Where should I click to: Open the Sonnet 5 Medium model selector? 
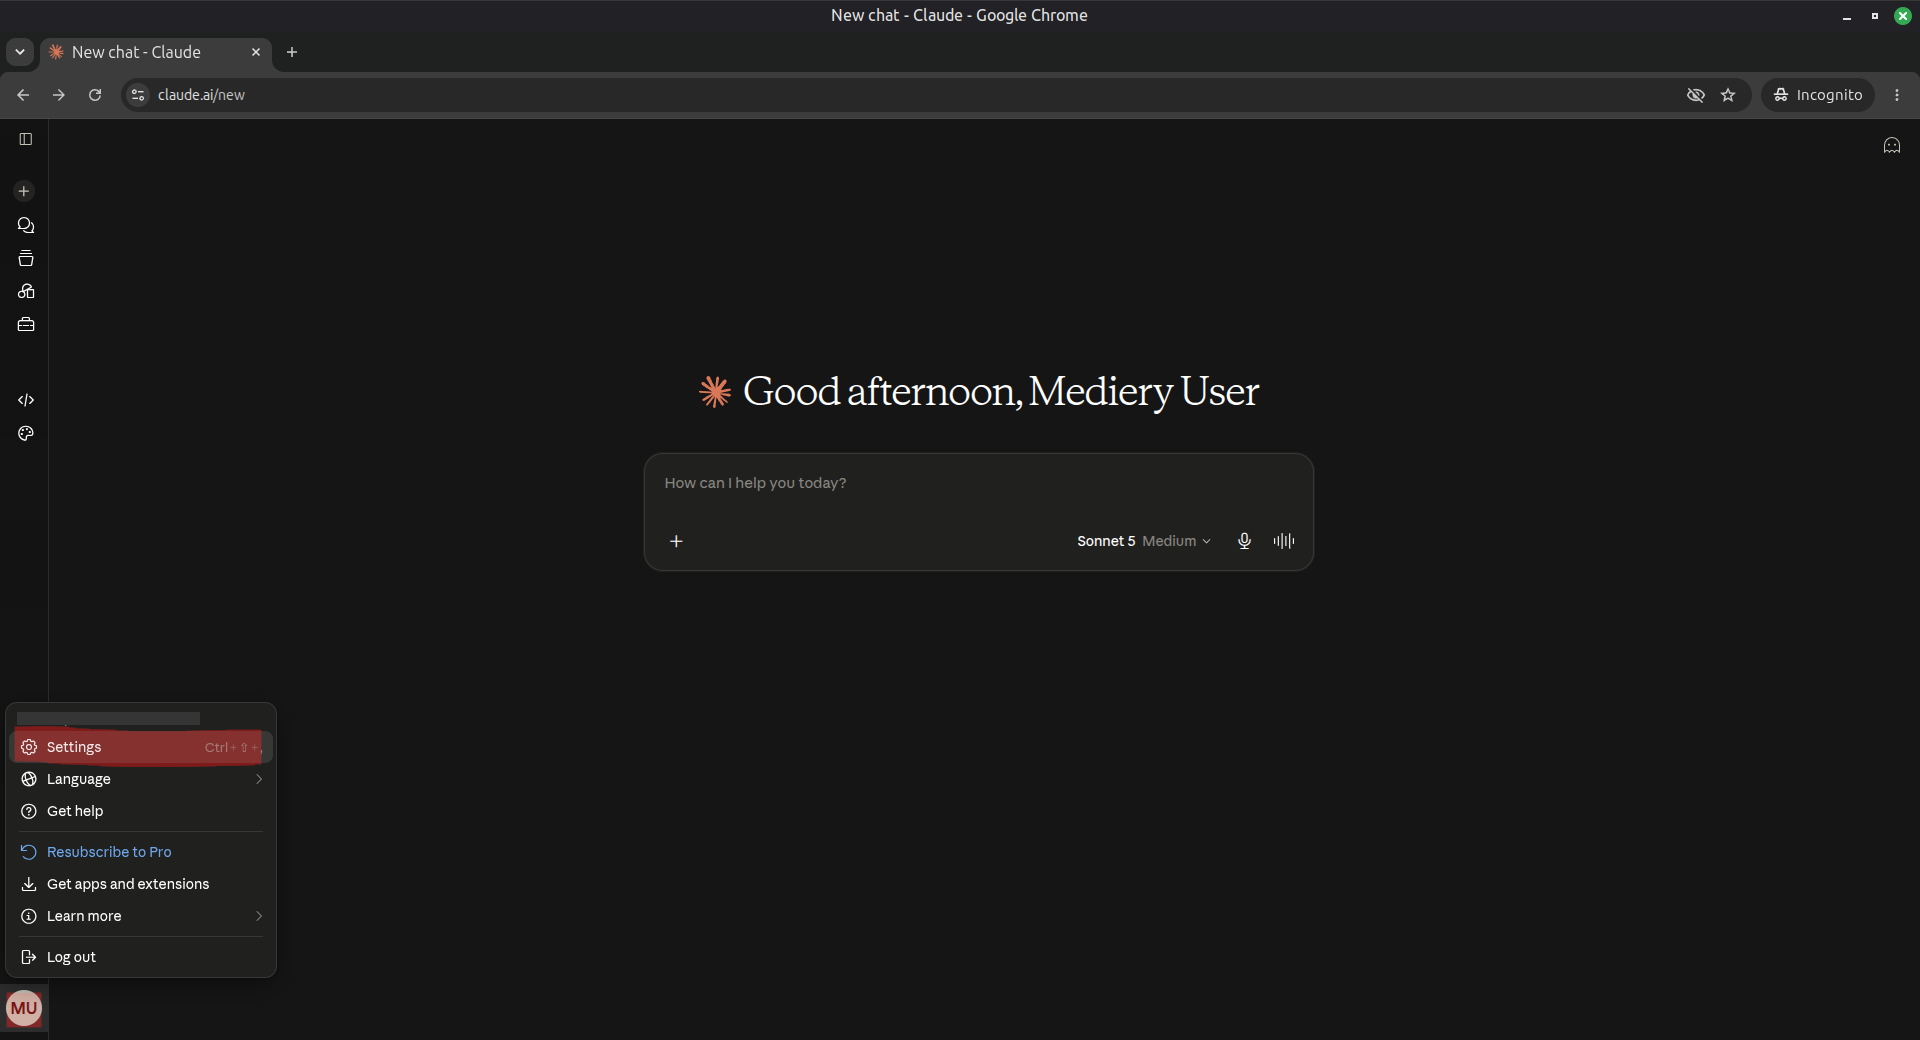[x=1143, y=541]
